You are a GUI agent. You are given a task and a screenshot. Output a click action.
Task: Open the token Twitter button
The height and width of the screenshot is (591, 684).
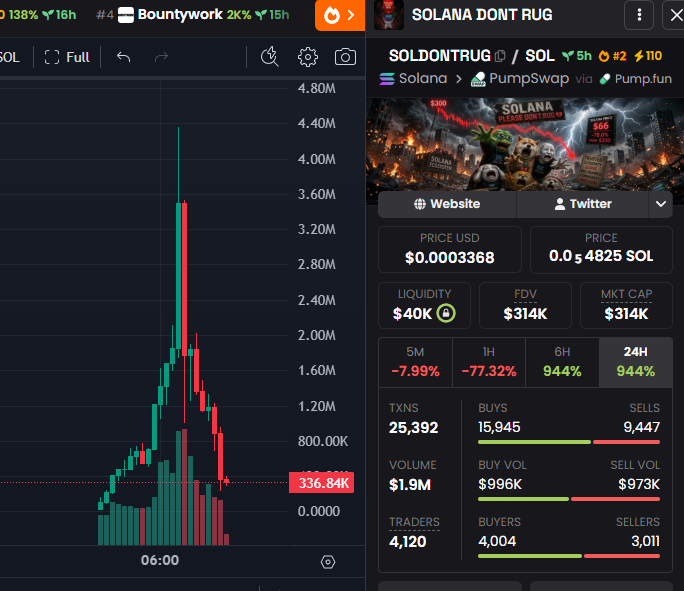[583, 204]
